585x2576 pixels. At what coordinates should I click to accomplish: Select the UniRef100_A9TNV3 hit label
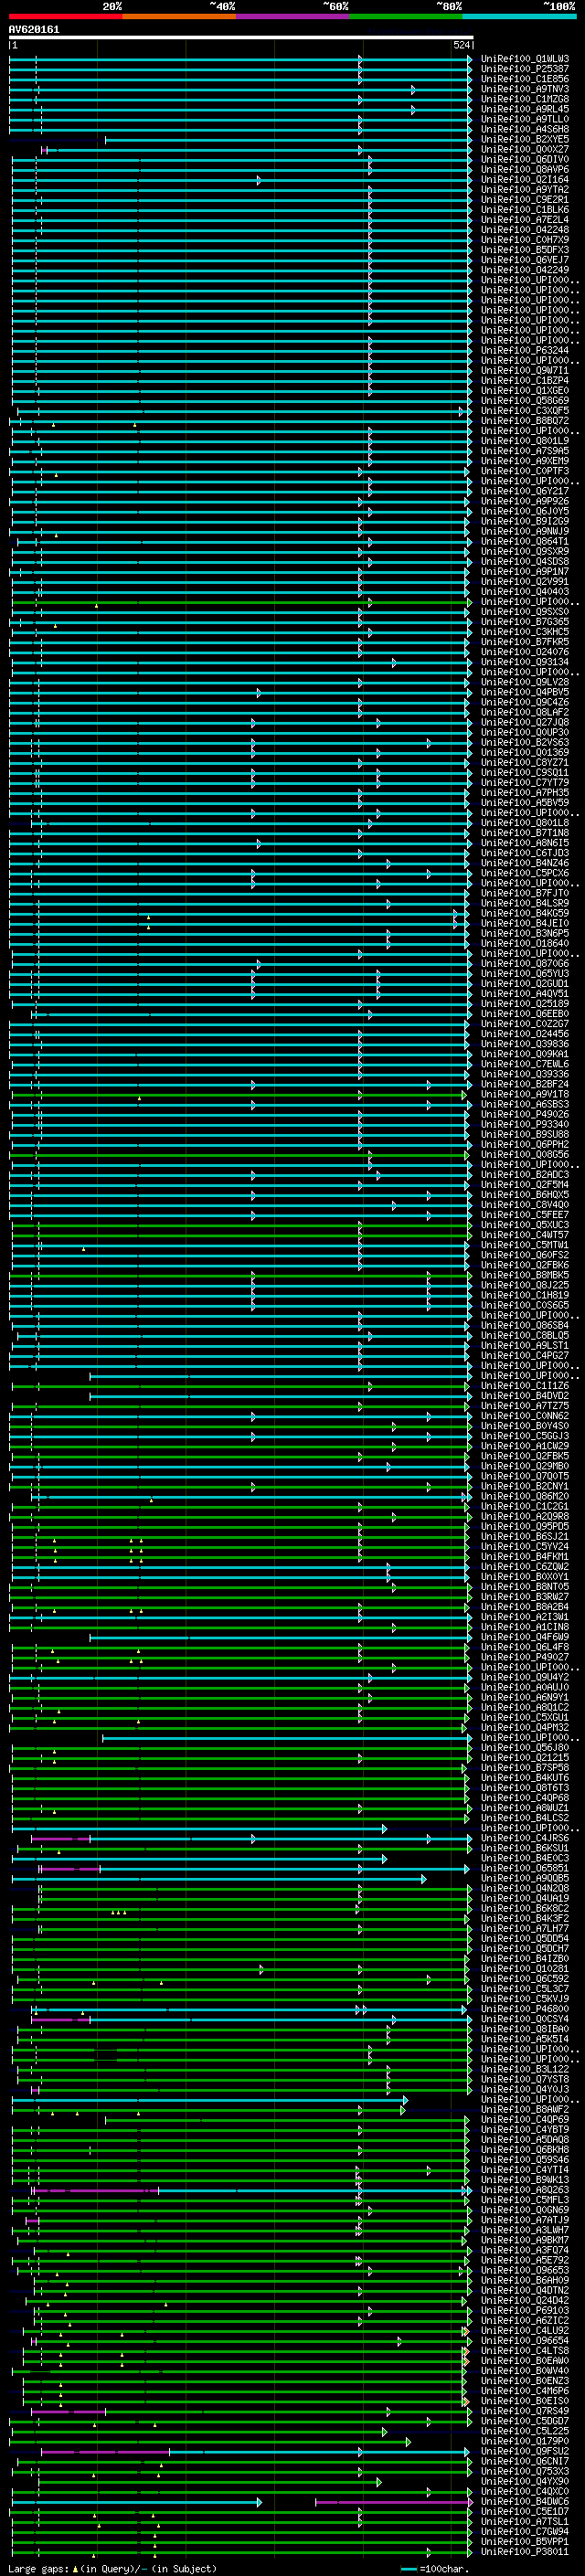tap(525, 89)
